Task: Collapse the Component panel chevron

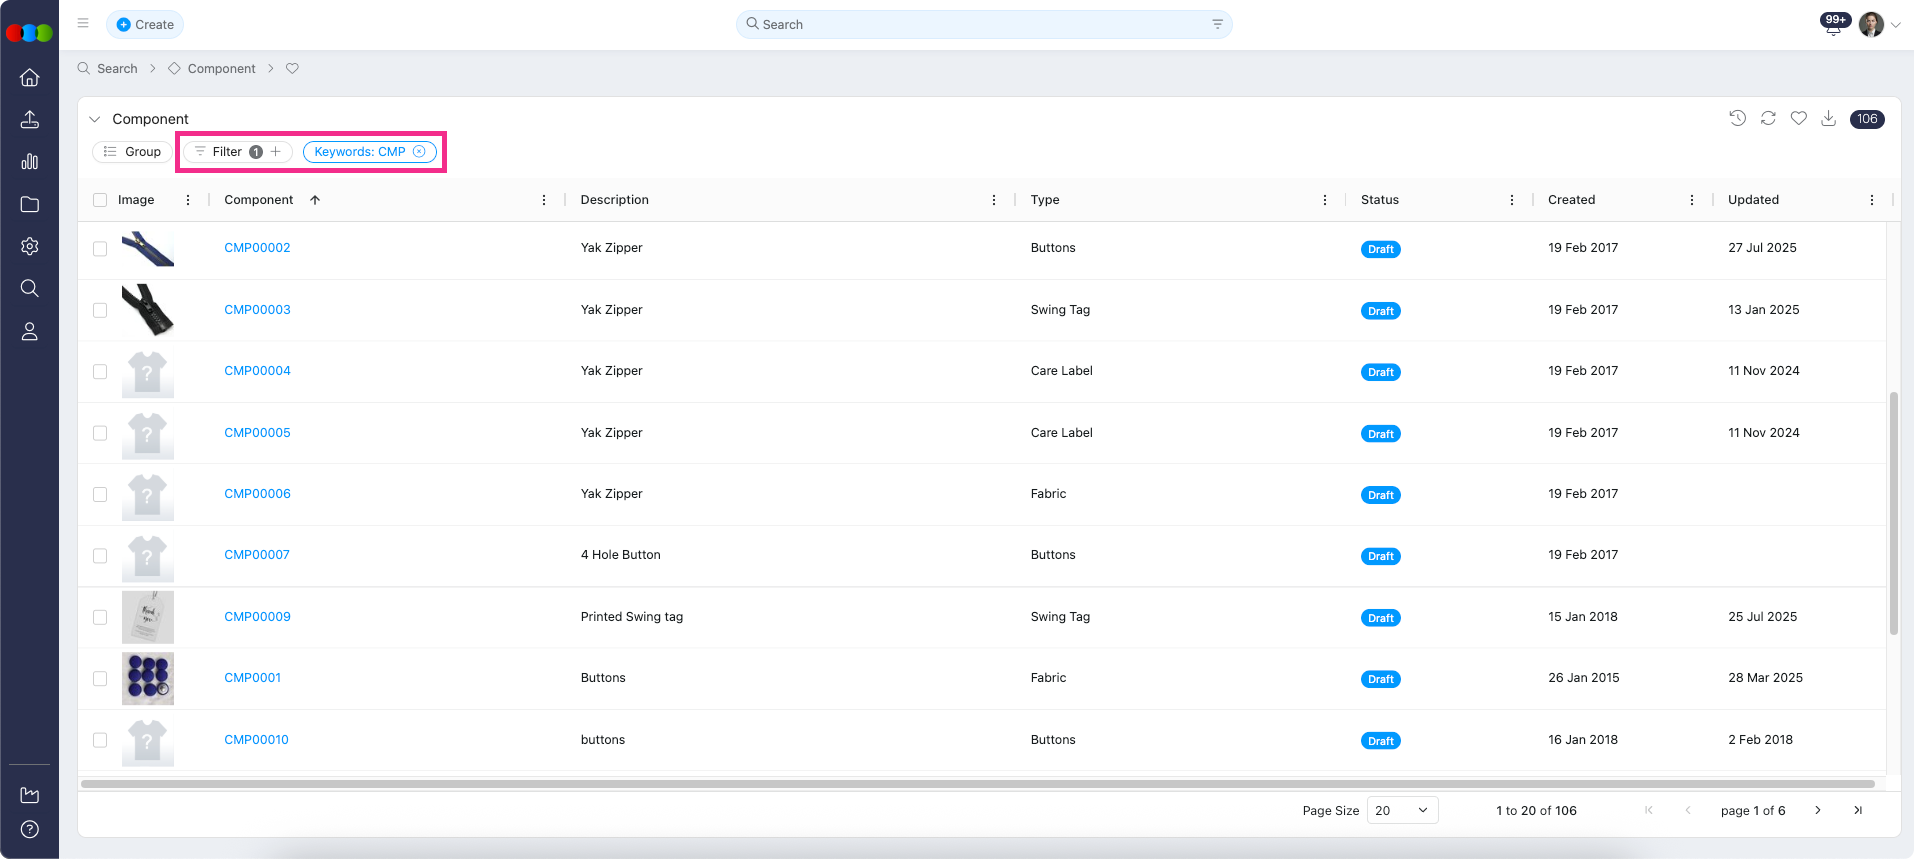Action: click(95, 119)
